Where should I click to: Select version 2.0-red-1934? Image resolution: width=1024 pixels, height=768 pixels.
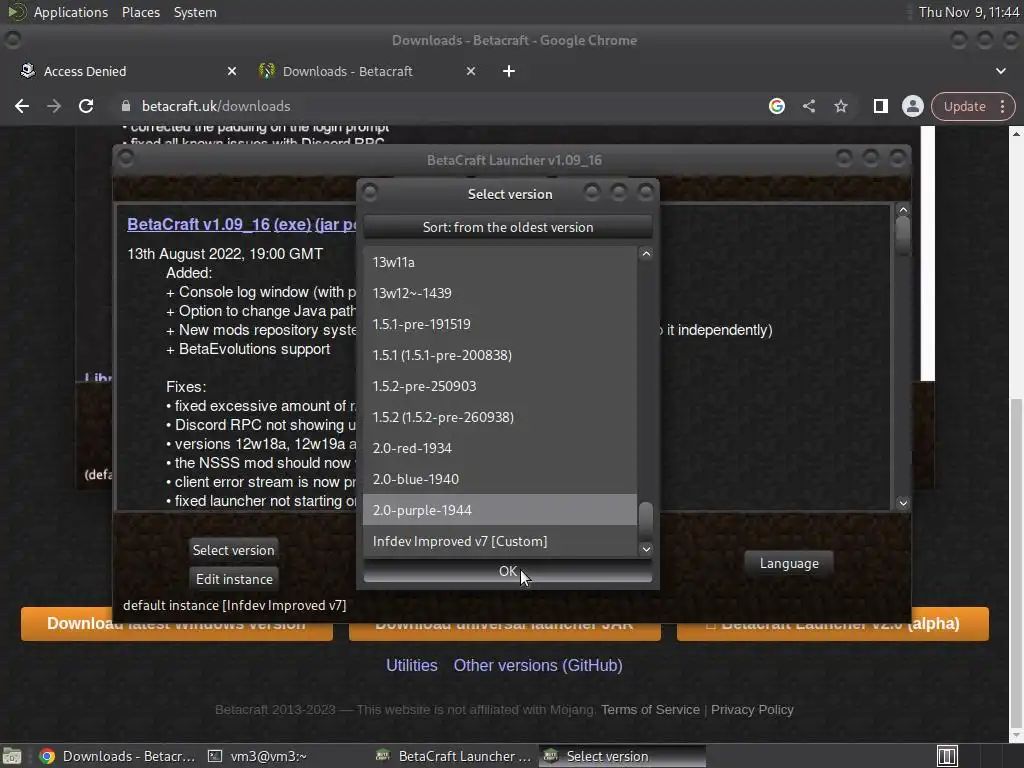coord(500,448)
